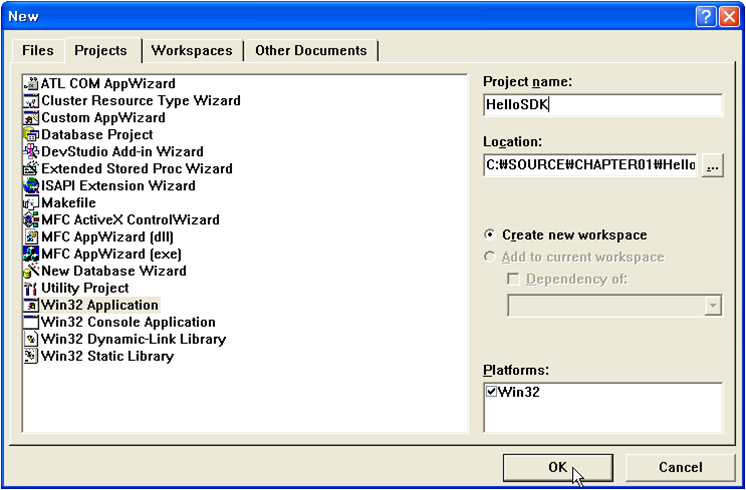Choose Win32 Dynamic-Link Library entry text
This screenshot has height=490, width=746.
point(133,339)
